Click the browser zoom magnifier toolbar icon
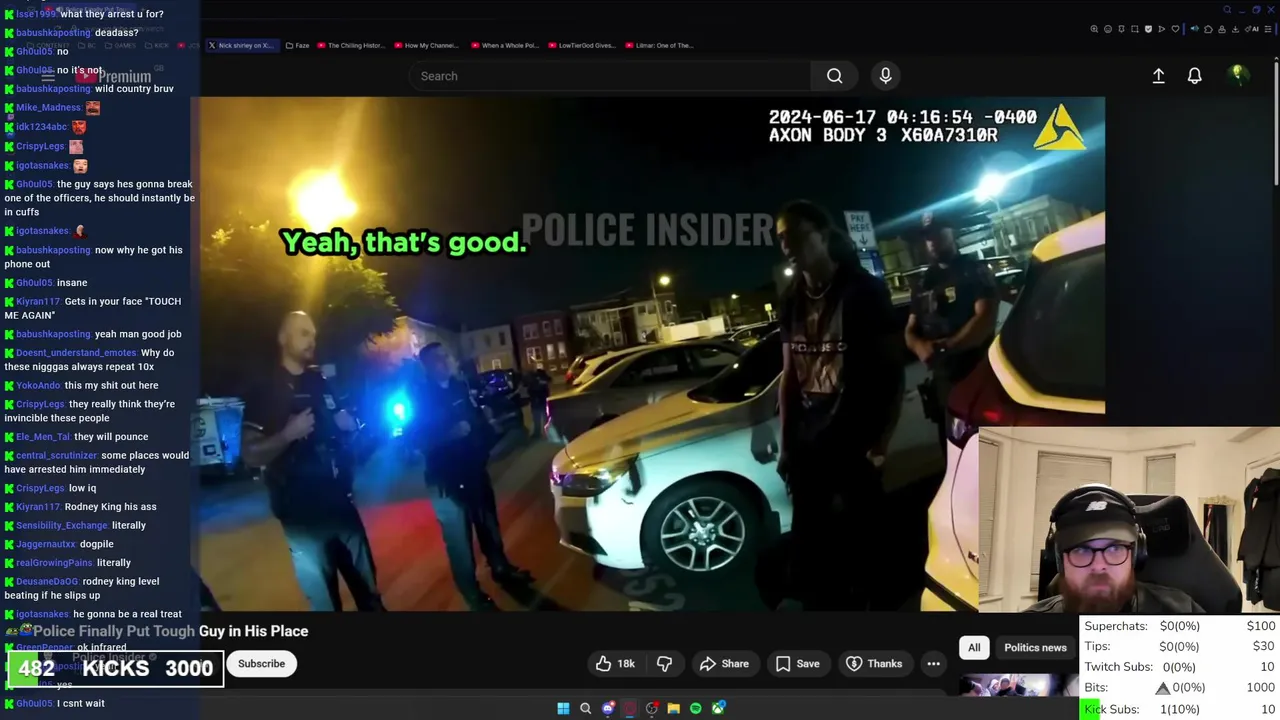This screenshot has width=1280, height=720. pos(1094,29)
